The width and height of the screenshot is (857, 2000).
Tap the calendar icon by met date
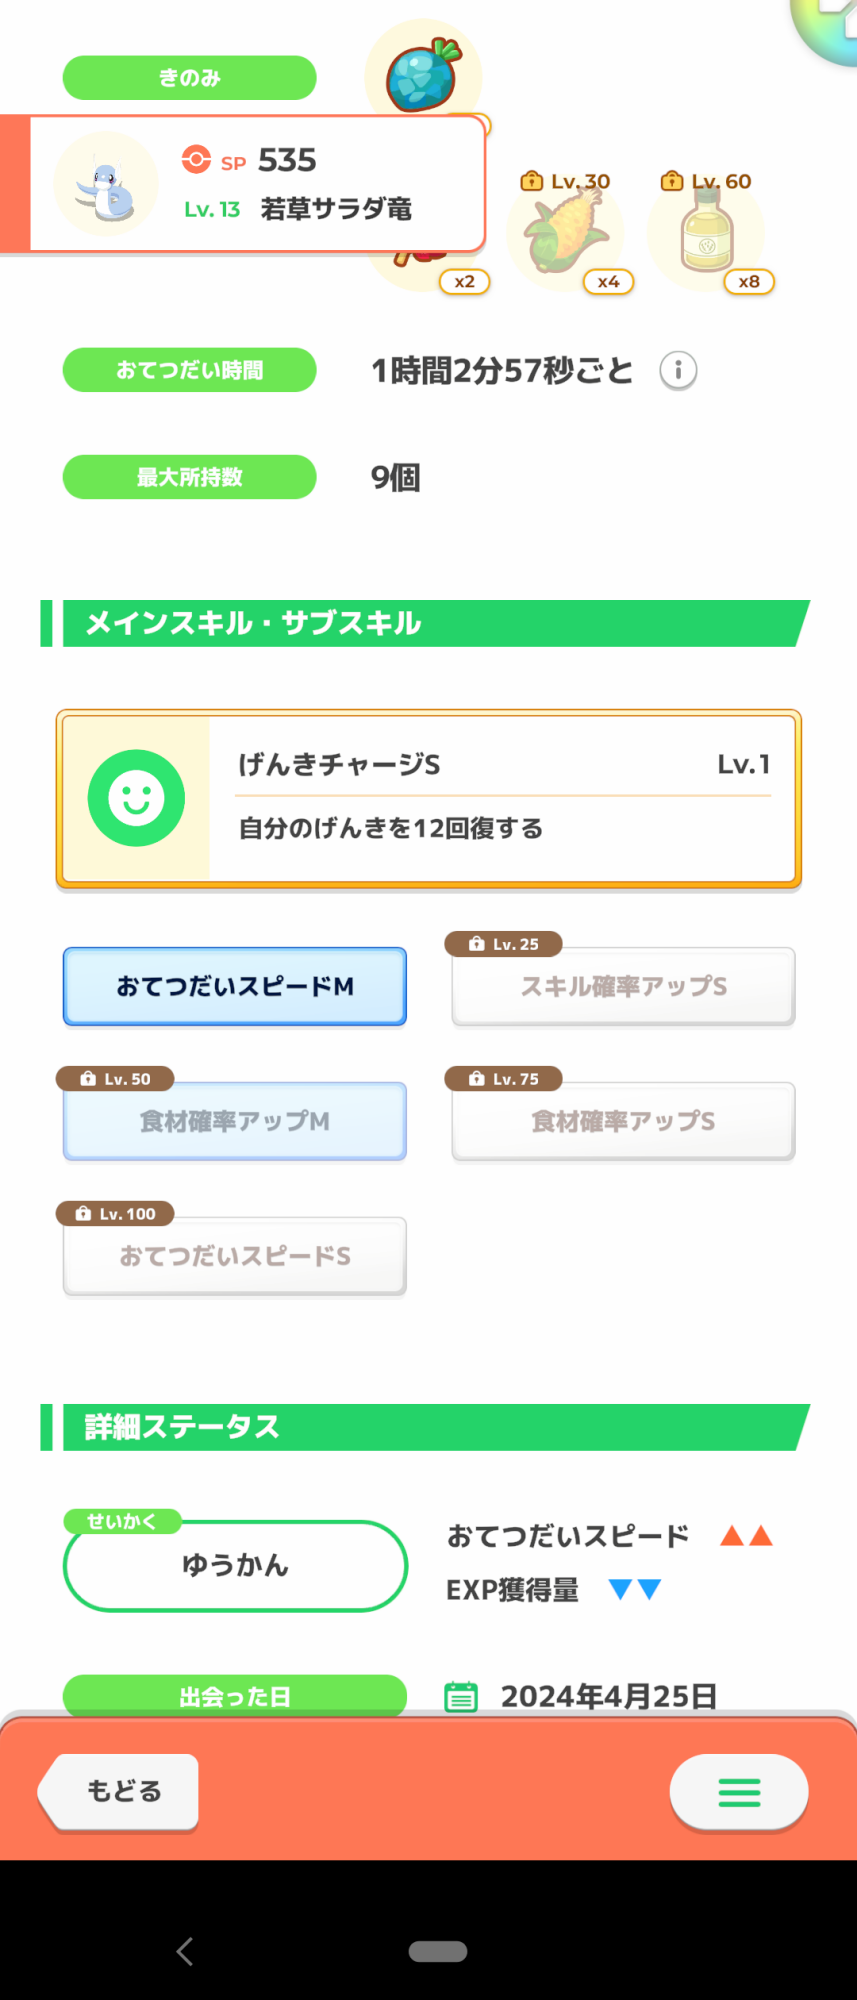click(x=461, y=1697)
